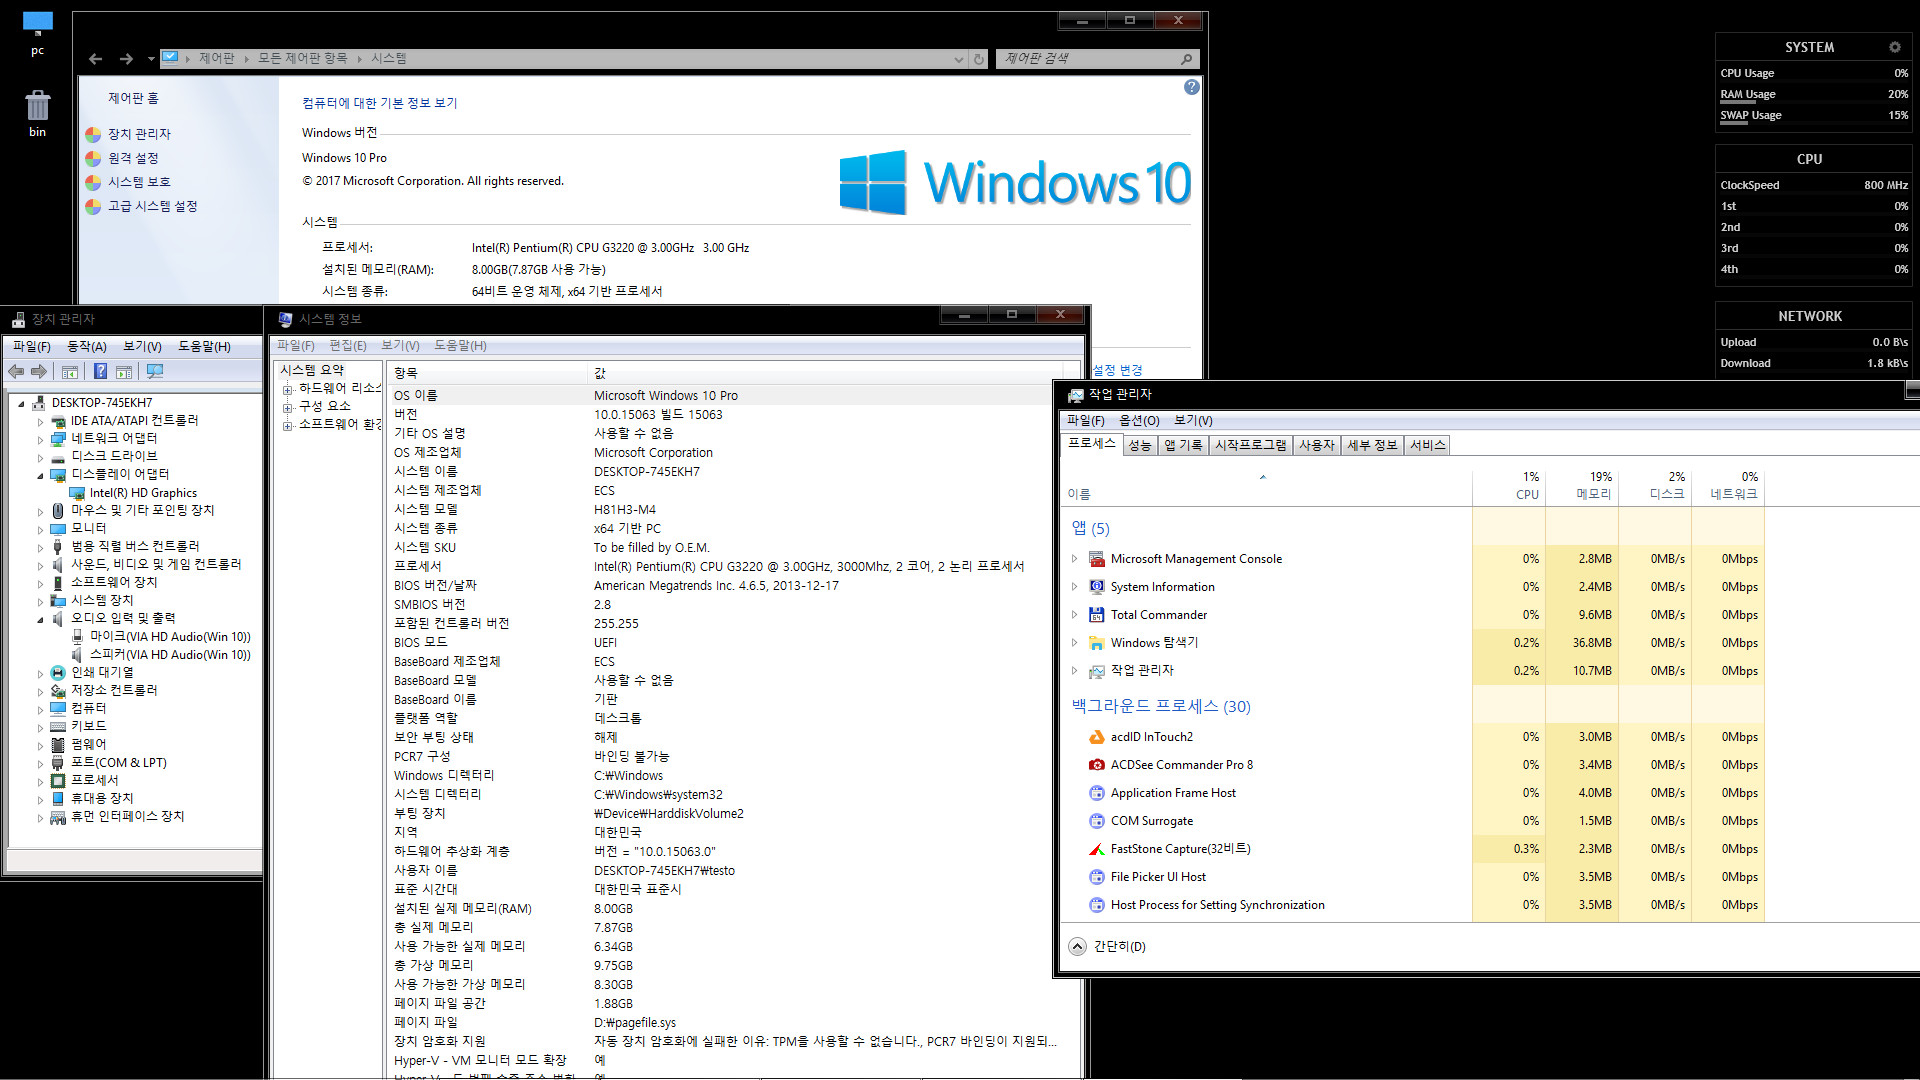
Task: Click System Information process icon
Action: [x=1097, y=587]
